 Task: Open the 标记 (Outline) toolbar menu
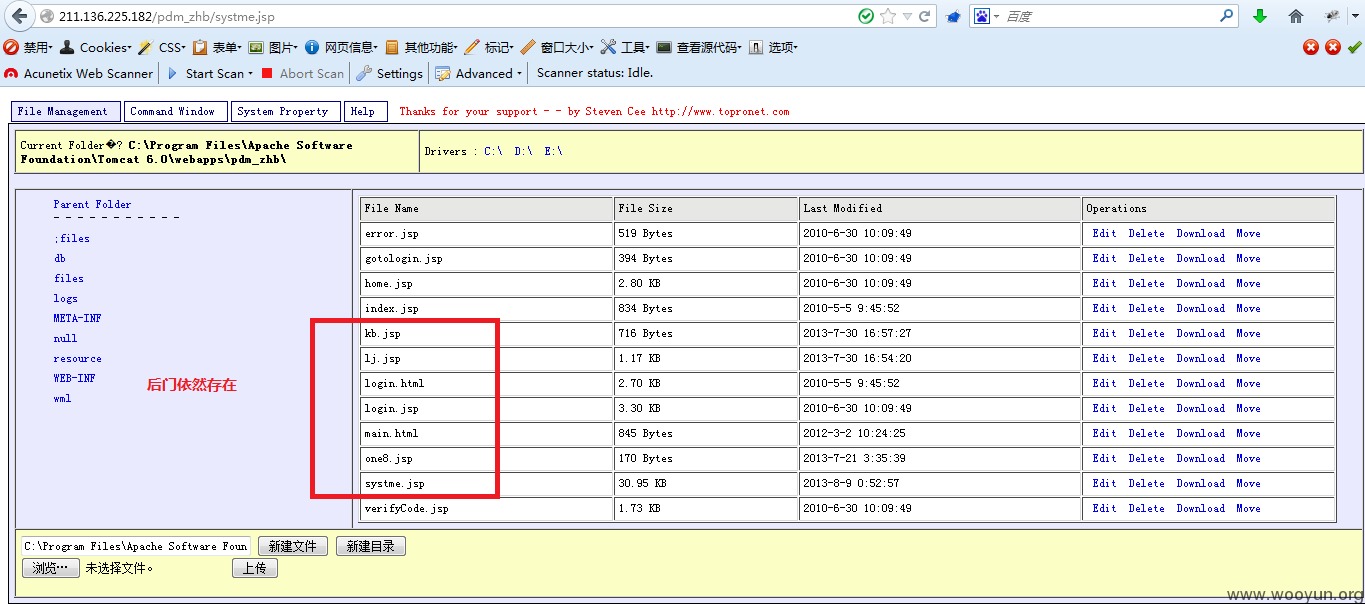tap(489, 47)
